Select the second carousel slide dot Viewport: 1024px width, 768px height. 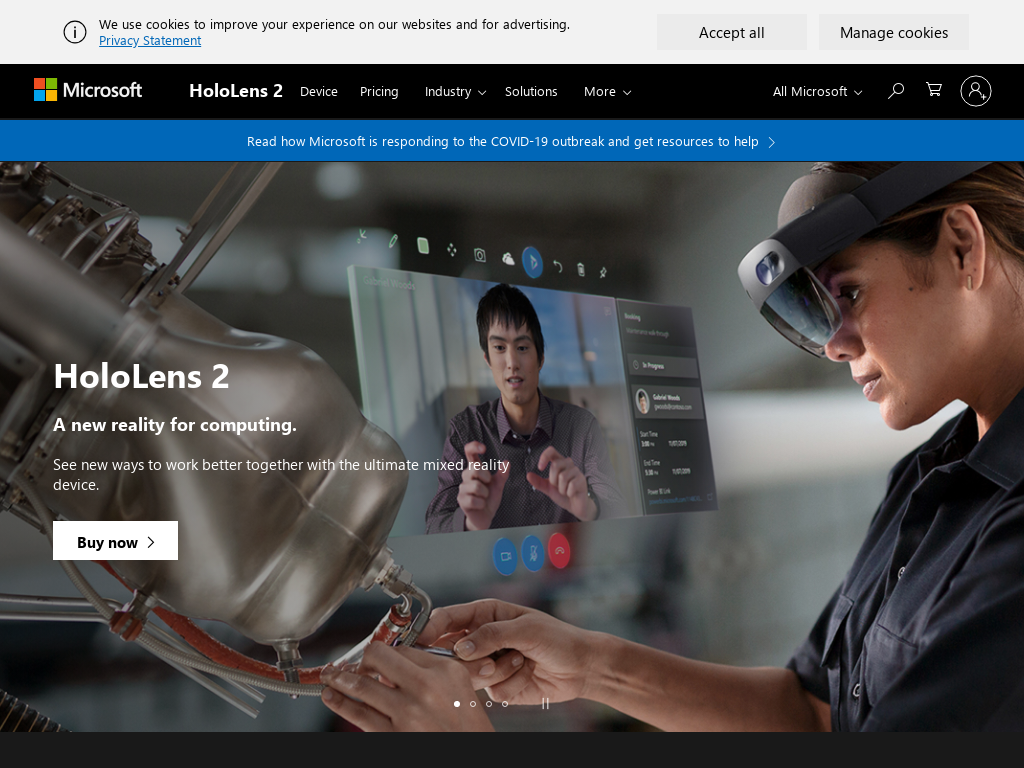(473, 703)
